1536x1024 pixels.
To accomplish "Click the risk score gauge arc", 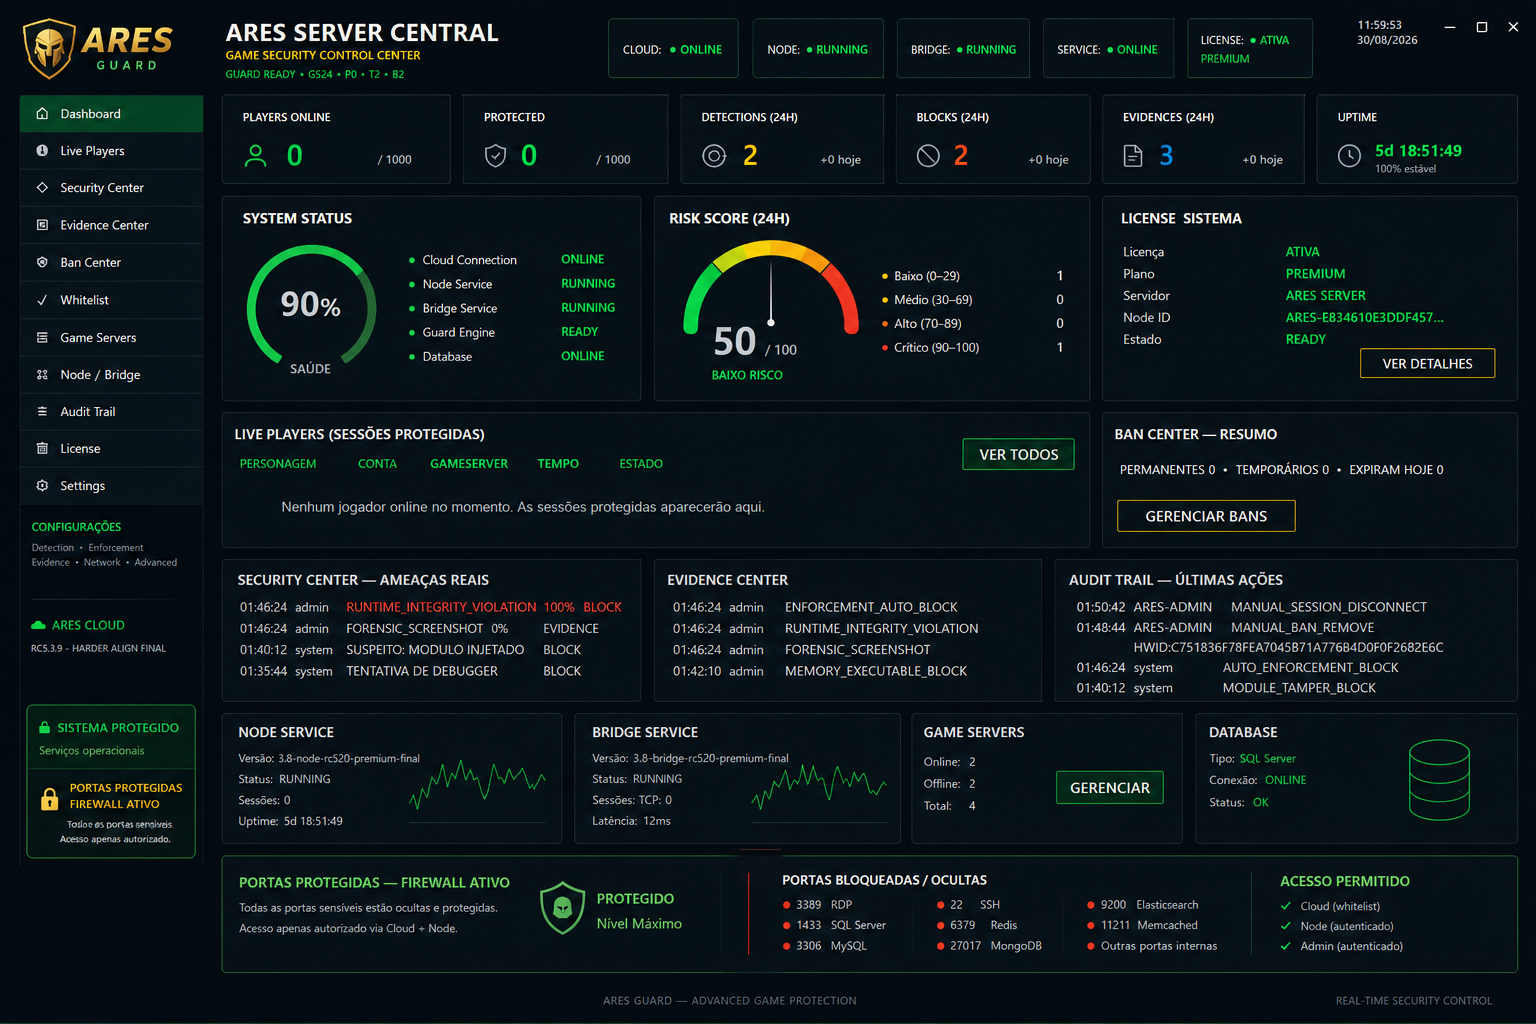I will [x=771, y=286].
